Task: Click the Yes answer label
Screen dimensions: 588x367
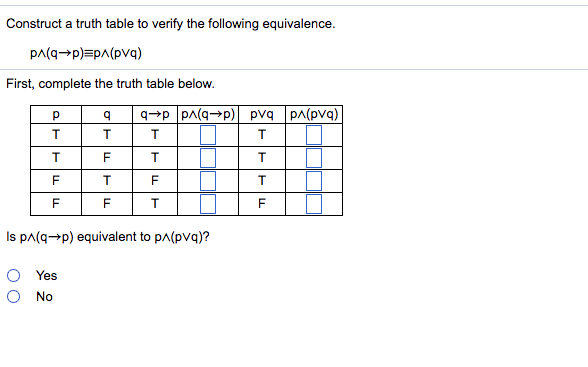Action: coord(46,276)
